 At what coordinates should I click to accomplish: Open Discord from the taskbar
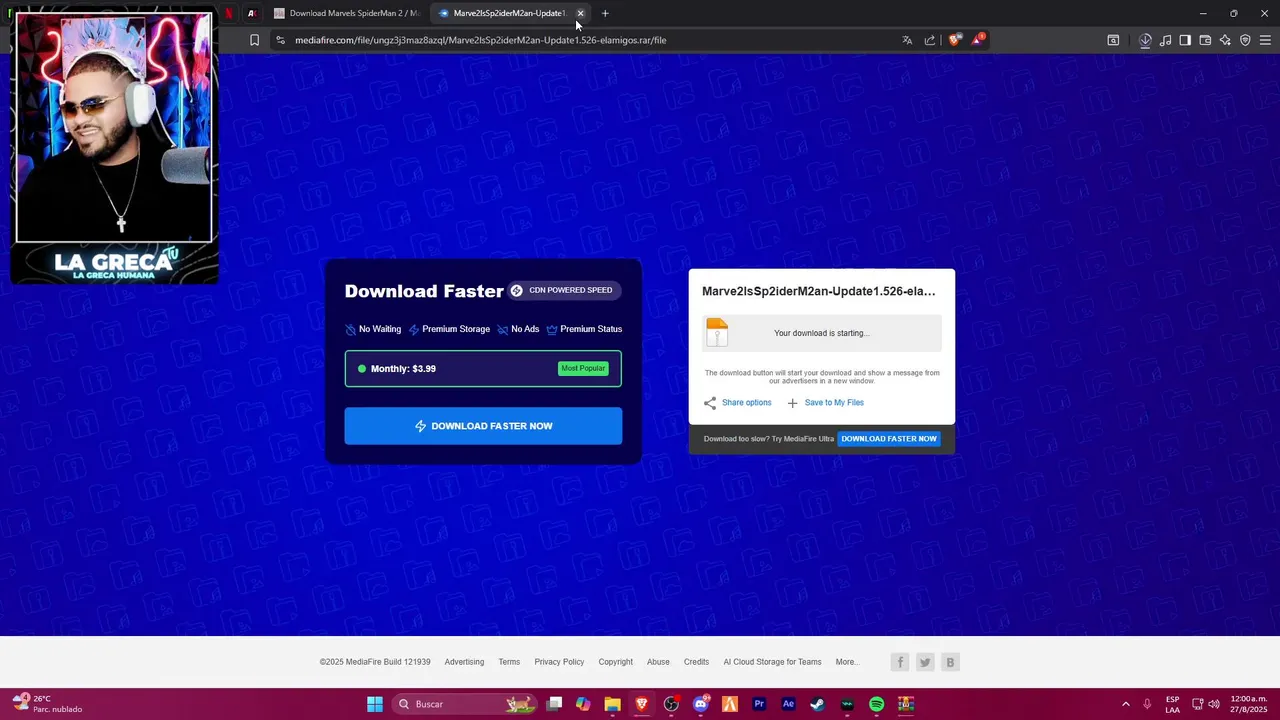pyautogui.click(x=701, y=704)
